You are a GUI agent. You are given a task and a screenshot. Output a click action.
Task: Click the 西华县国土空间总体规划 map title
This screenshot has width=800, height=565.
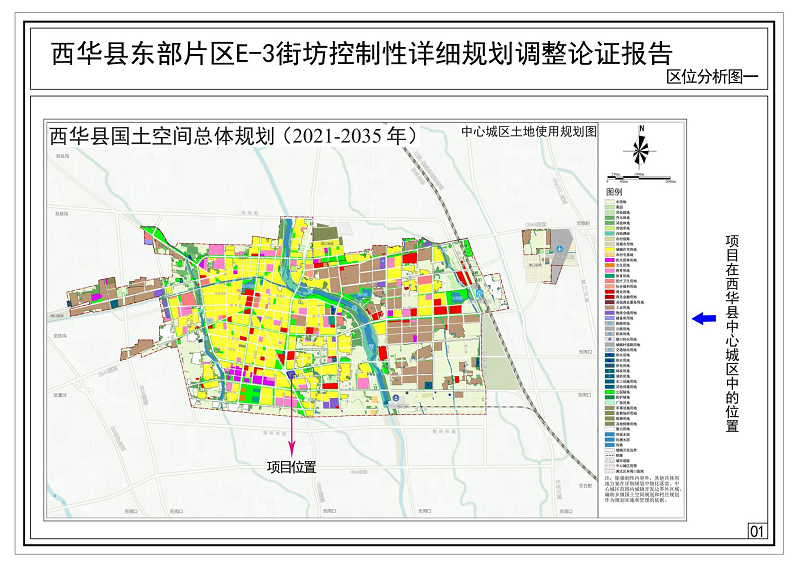[232, 136]
